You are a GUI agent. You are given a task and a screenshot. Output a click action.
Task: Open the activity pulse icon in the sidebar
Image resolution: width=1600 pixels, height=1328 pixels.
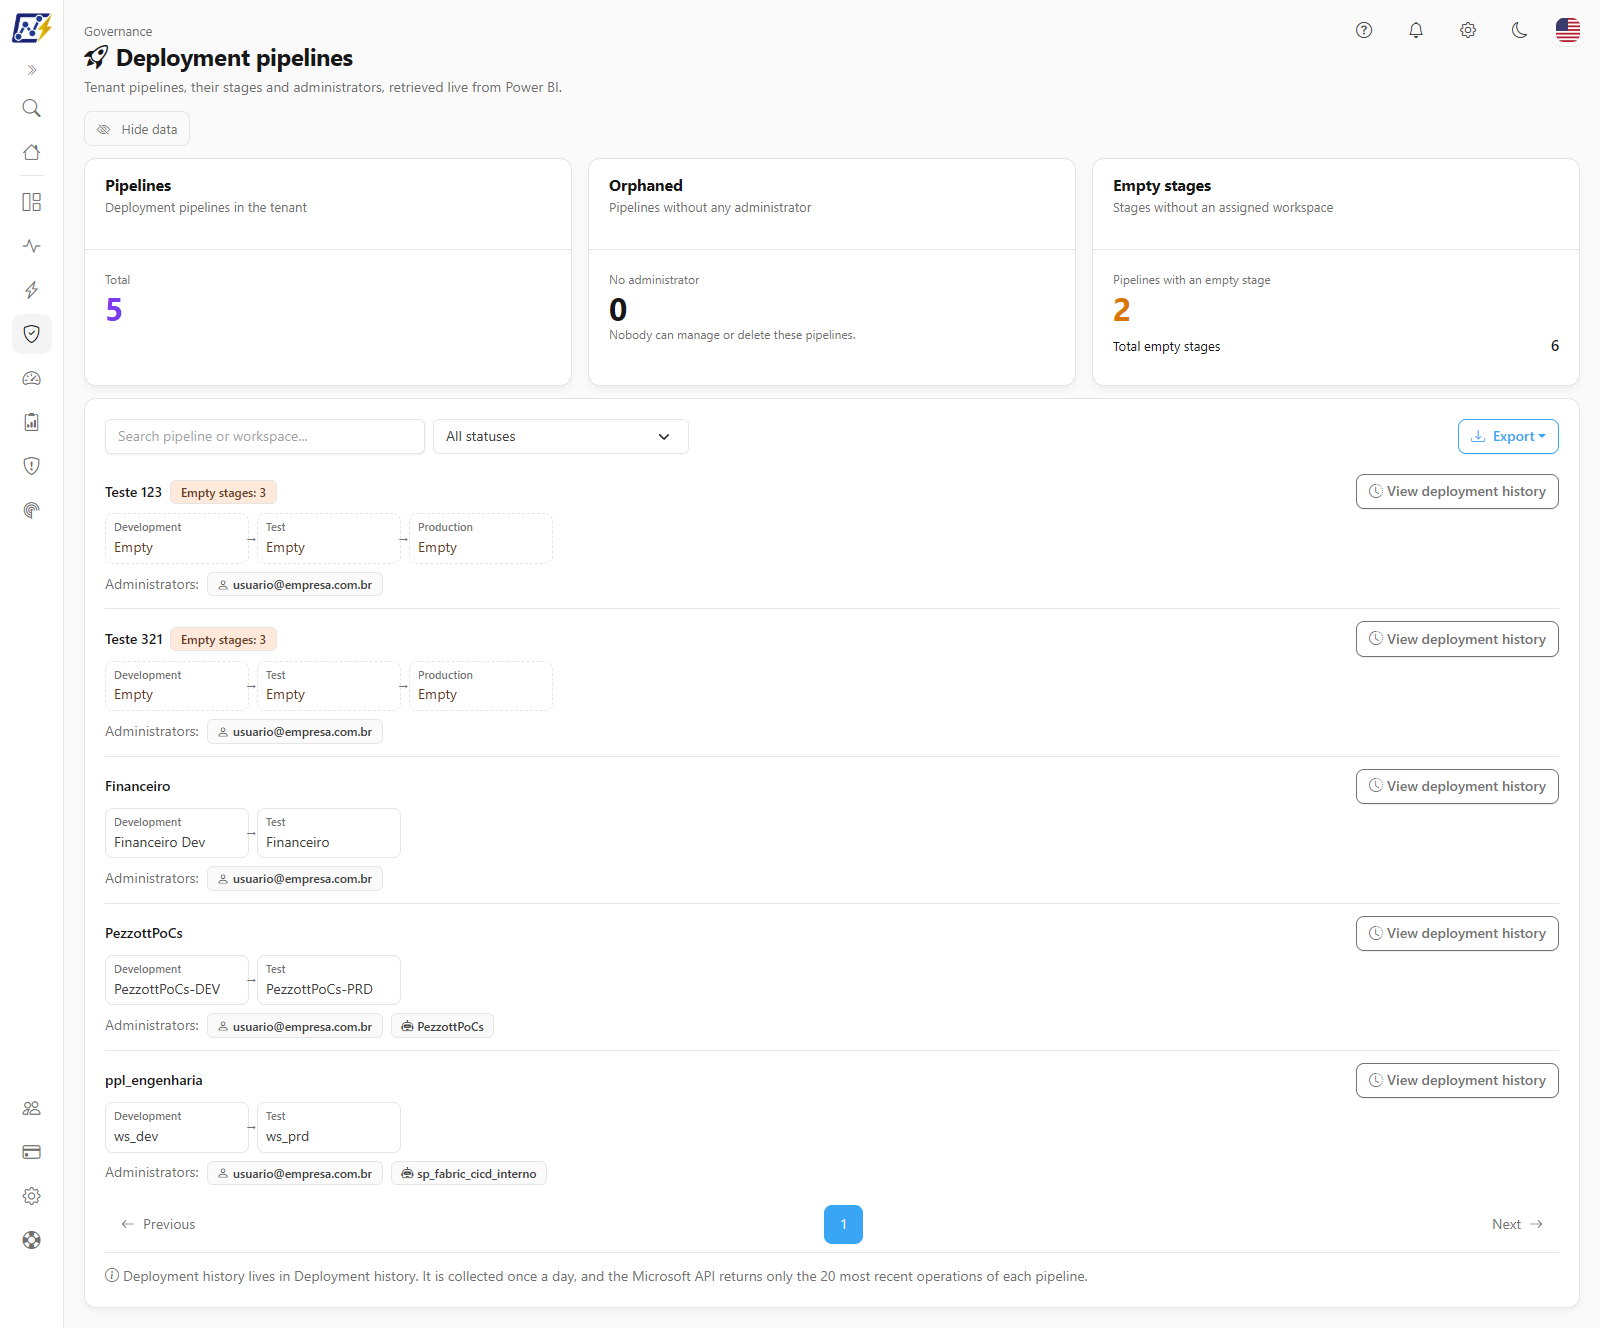32,246
